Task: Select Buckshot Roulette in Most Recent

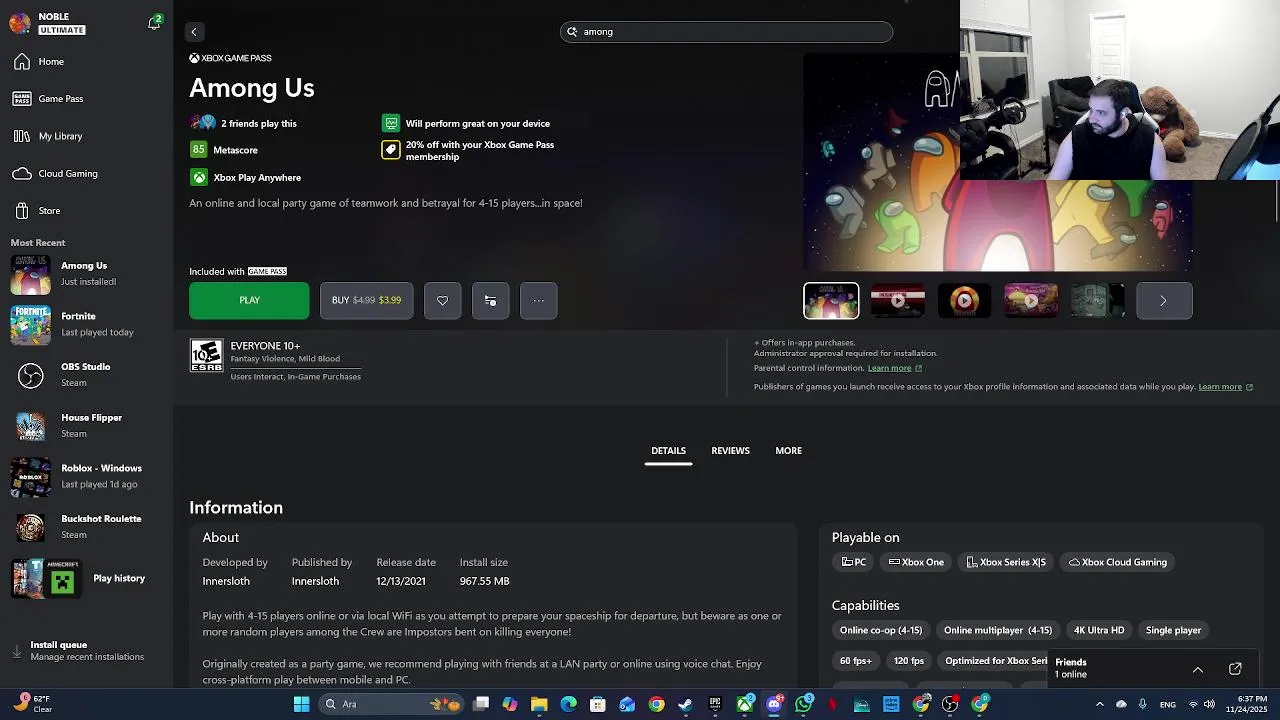Action: (x=87, y=527)
